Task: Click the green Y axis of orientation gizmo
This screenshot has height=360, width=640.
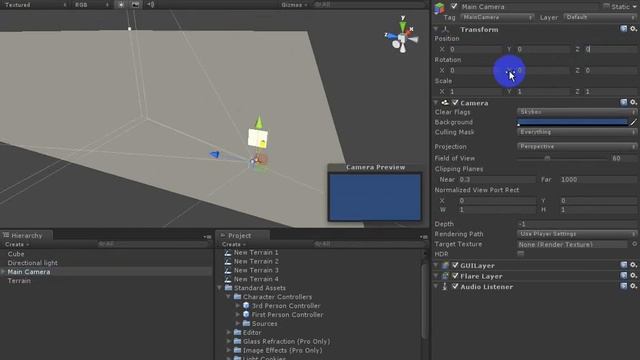Action: (403, 26)
